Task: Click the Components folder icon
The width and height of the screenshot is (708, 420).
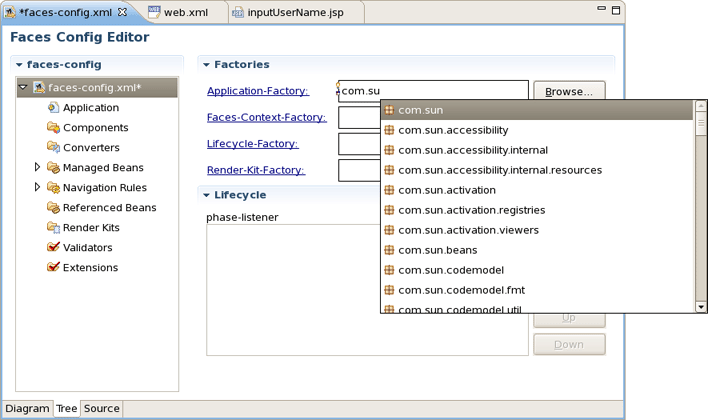Action: [53, 128]
